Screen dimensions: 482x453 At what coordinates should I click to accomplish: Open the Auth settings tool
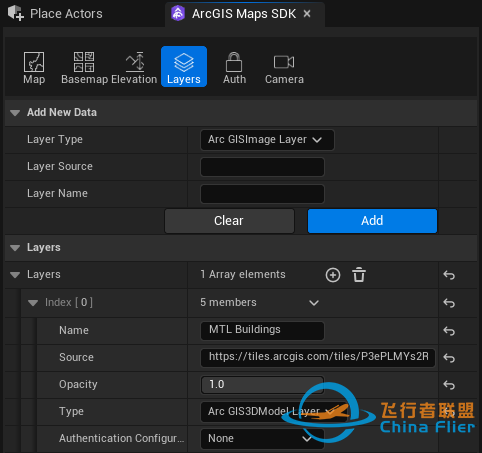pyautogui.click(x=234, y=68)
